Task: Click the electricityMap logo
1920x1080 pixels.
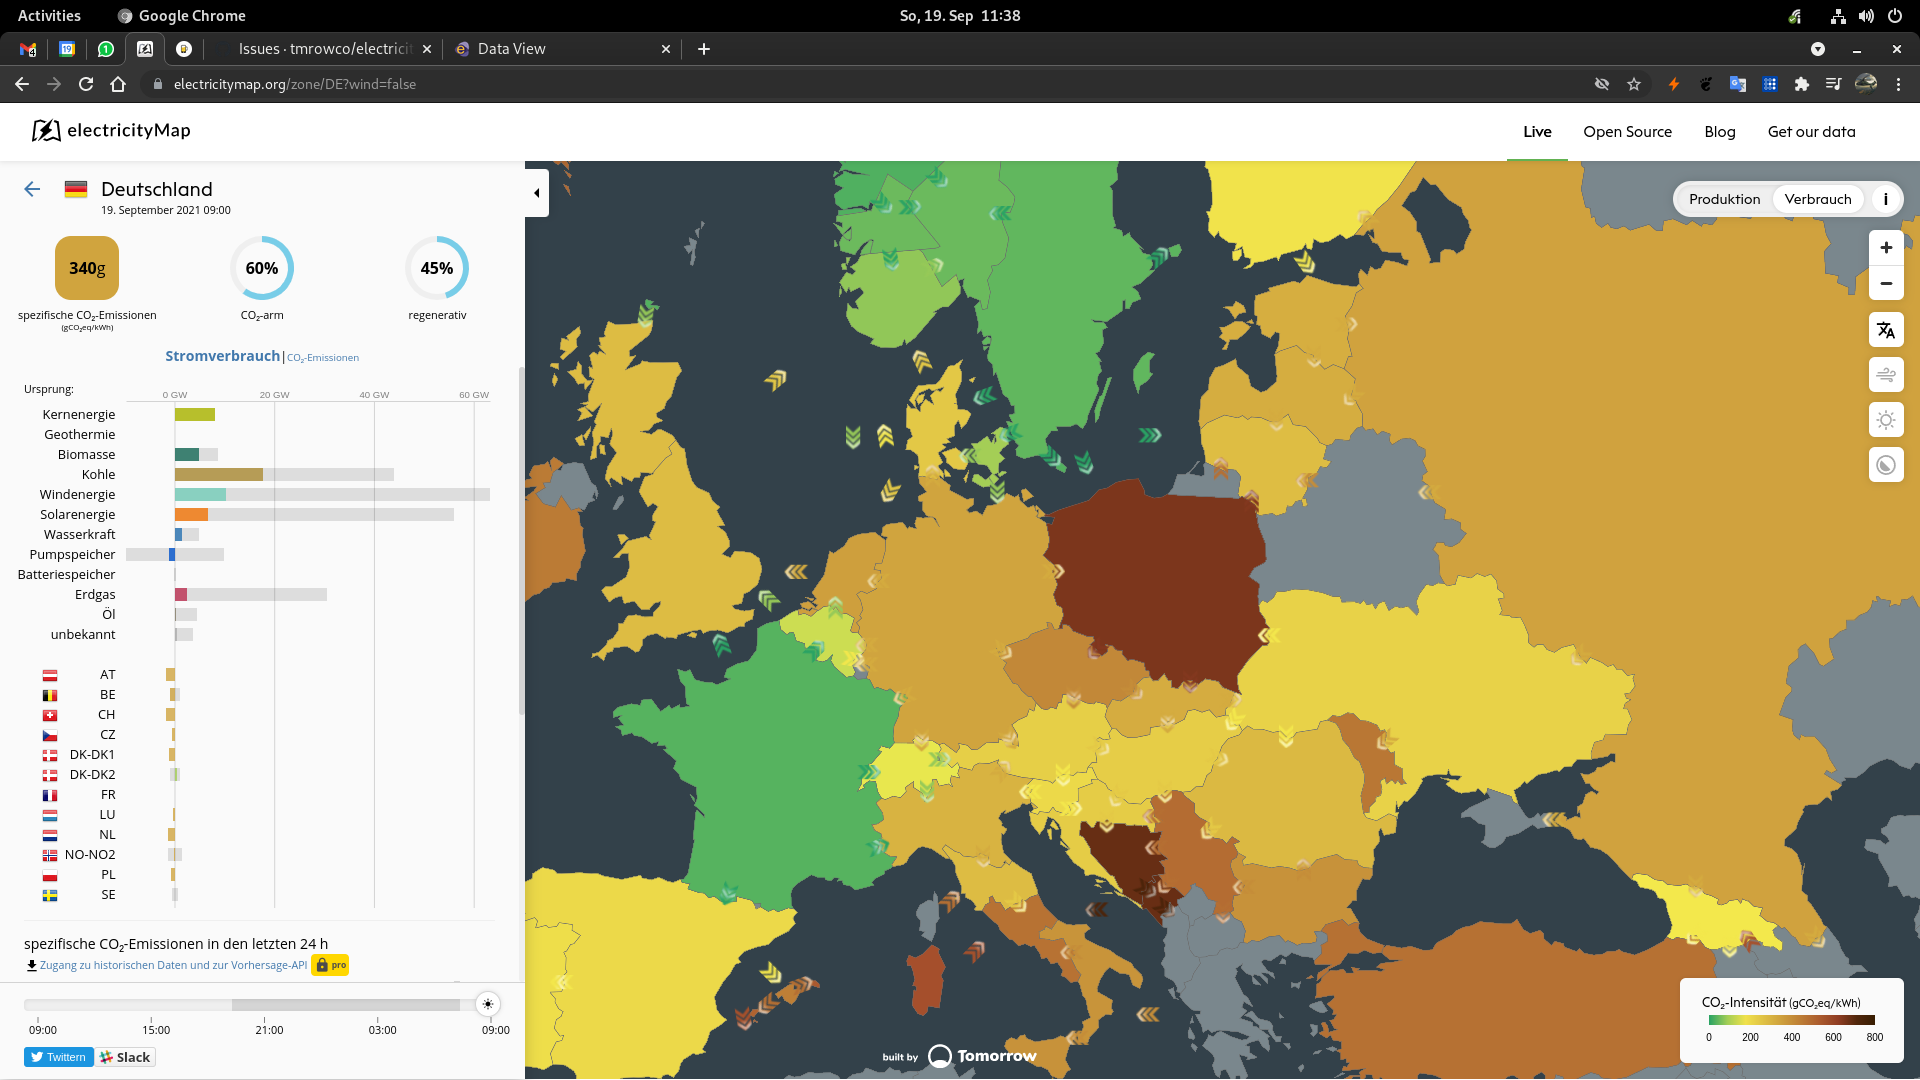Action: click(110, 131)
